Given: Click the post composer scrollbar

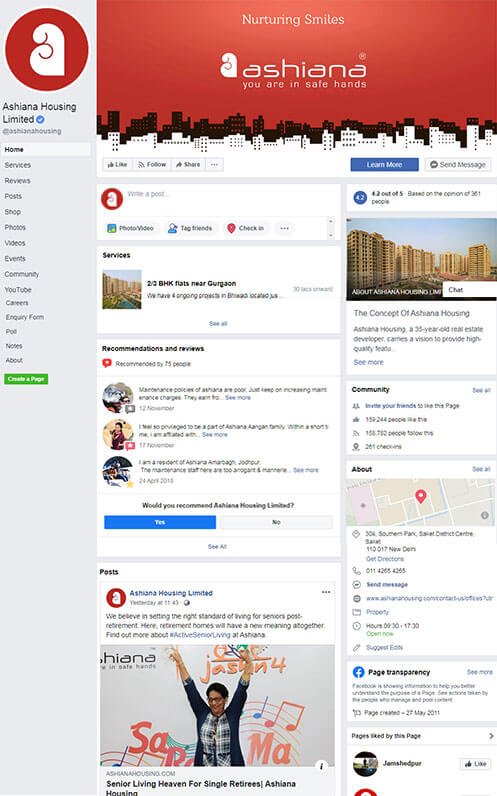Looking at the screenshot, I should (x=331, y=228).
